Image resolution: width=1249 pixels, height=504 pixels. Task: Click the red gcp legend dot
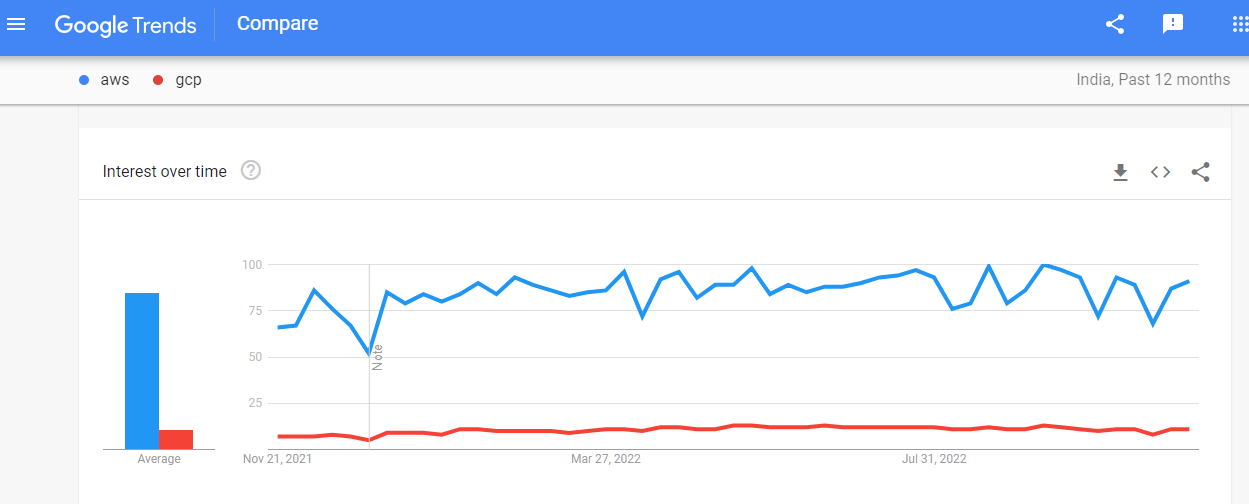click(158, 80)
